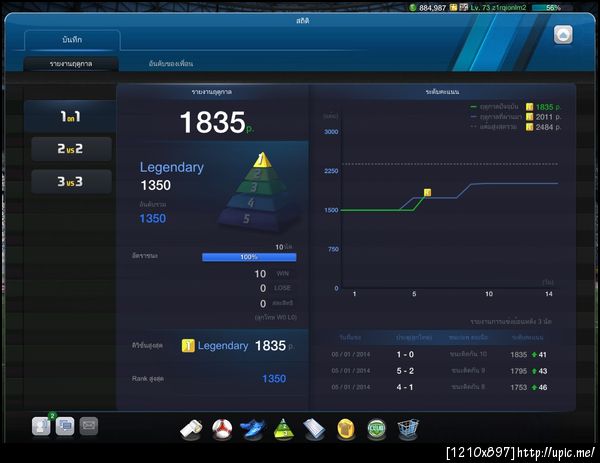Viewport: 600px width, 463px height.
Task: Select the 1on1 mode tab
Action: click(x=70, y=116)
